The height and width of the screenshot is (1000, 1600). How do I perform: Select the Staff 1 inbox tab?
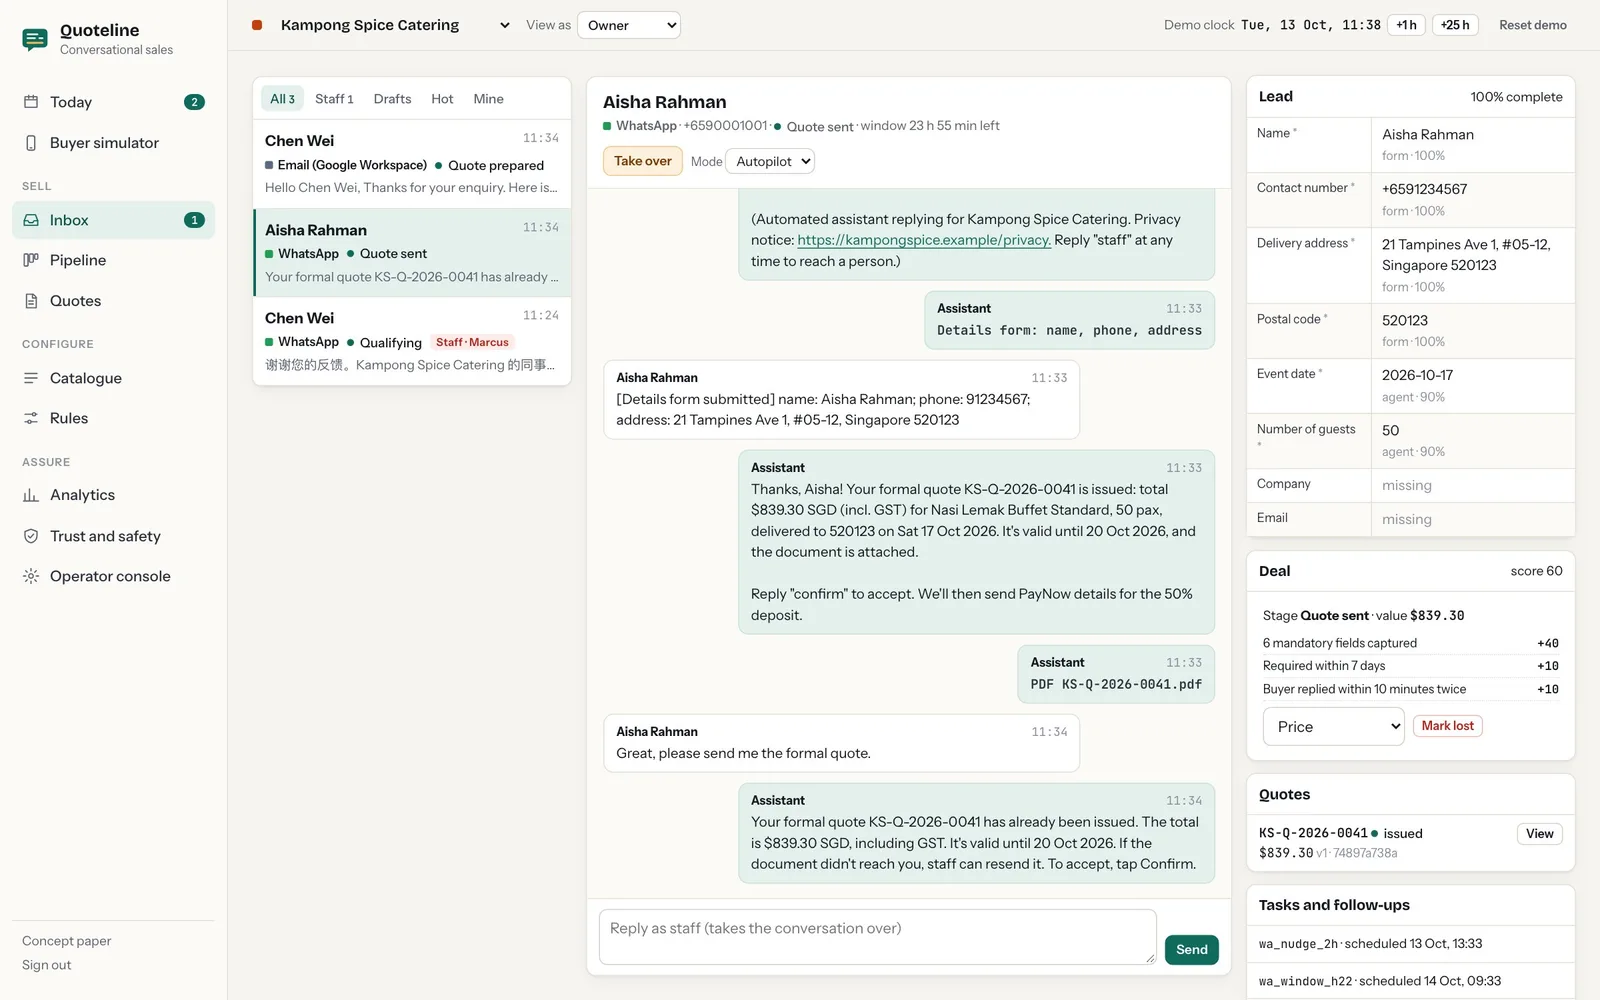(x=334, y=99)
